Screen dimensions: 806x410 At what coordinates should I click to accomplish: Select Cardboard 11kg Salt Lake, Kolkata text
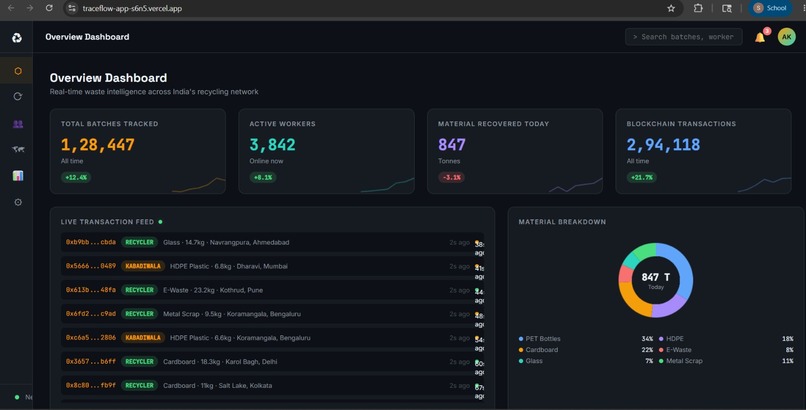coord(217,385)
